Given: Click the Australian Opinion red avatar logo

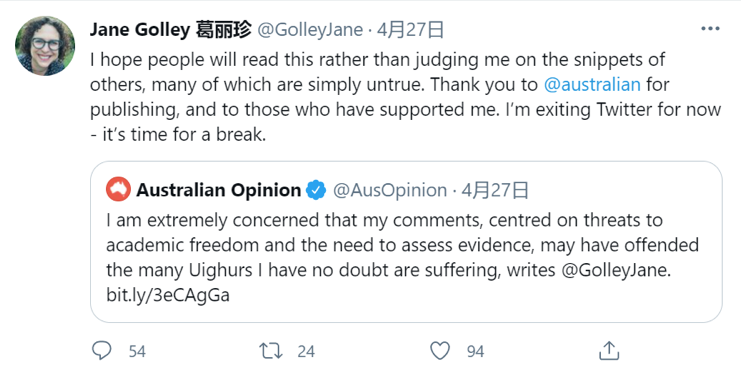Looking at the screenshot, I should [118, 190].
